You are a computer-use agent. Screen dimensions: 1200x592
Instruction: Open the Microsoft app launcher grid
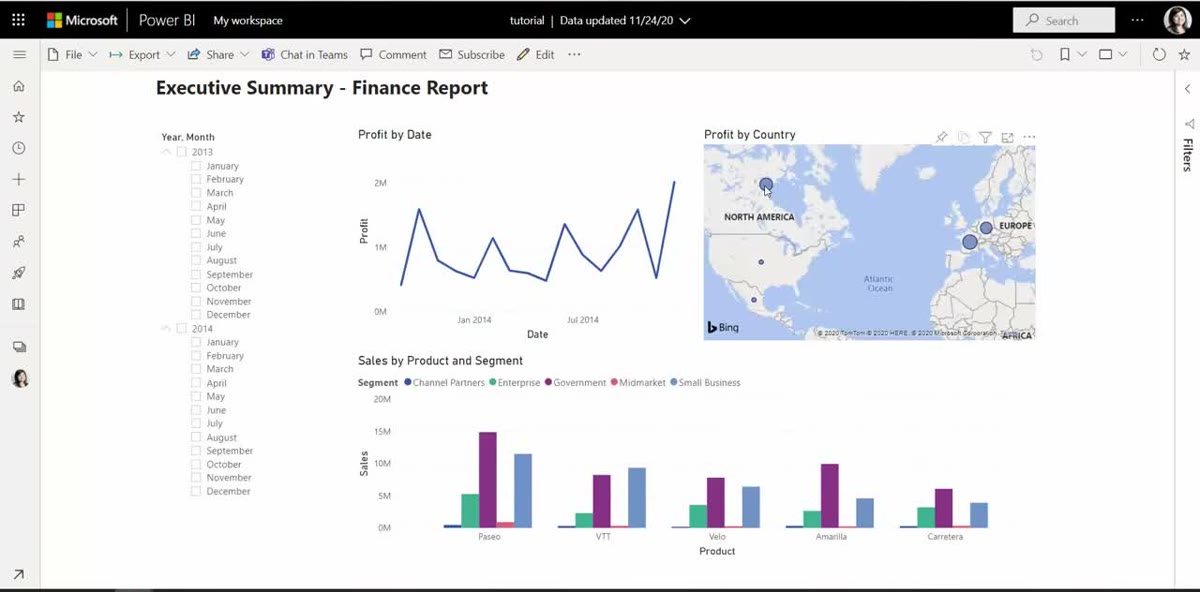18,20
